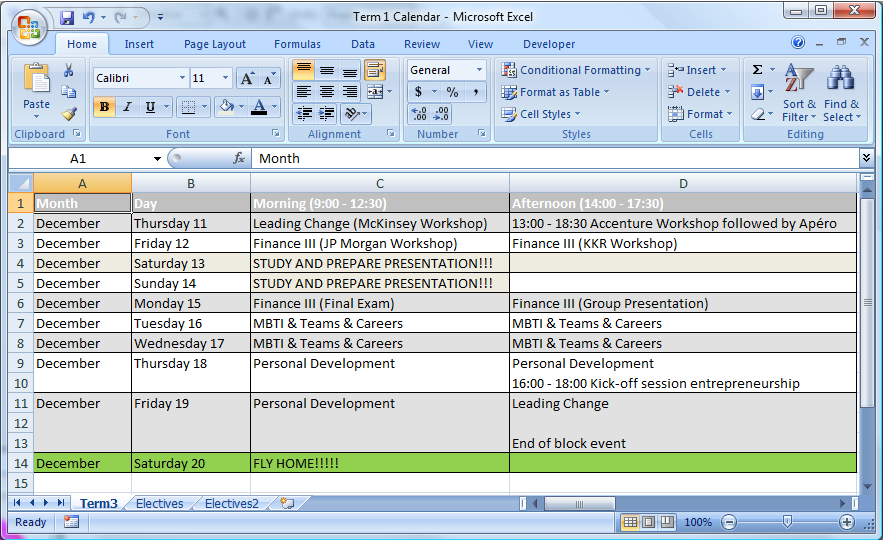Save the workbook using the floppy icon
This screenshot has height=540, width=883.
click(x=67, y=18)
